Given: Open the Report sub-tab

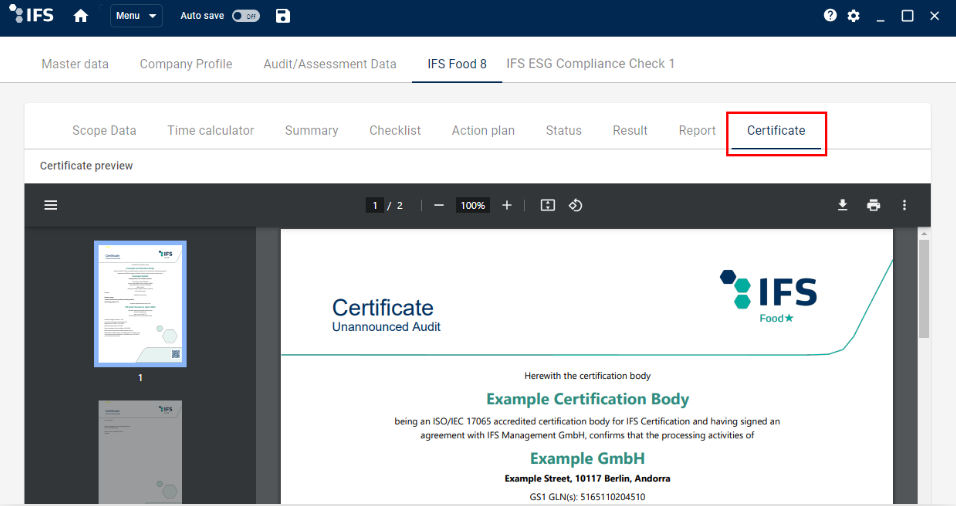Looking at the screenshot, I should coord(697,130).
